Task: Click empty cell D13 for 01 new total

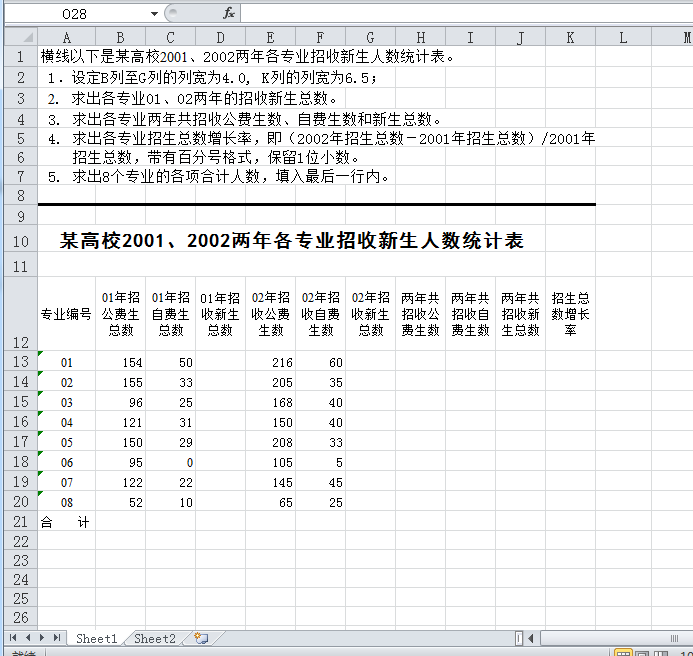Action: tap(220, 362)
